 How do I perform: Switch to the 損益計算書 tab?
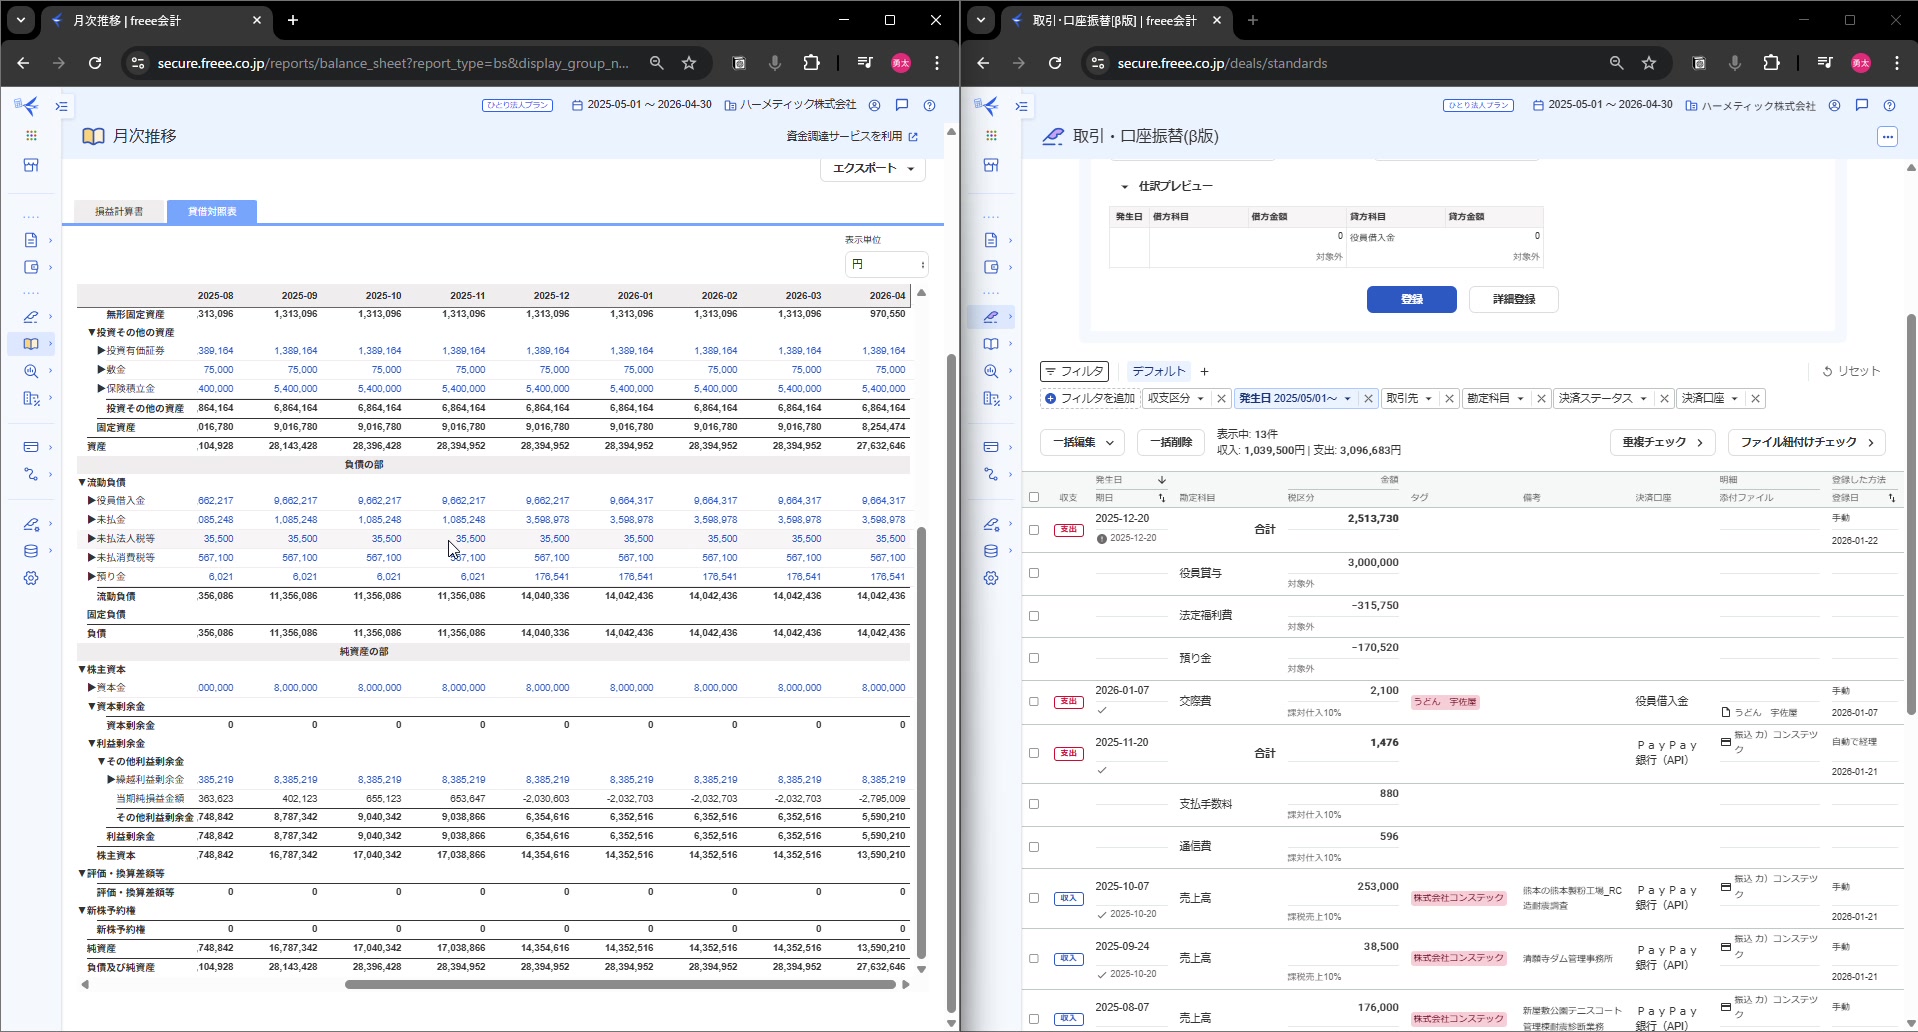click(x=119, y=212)
